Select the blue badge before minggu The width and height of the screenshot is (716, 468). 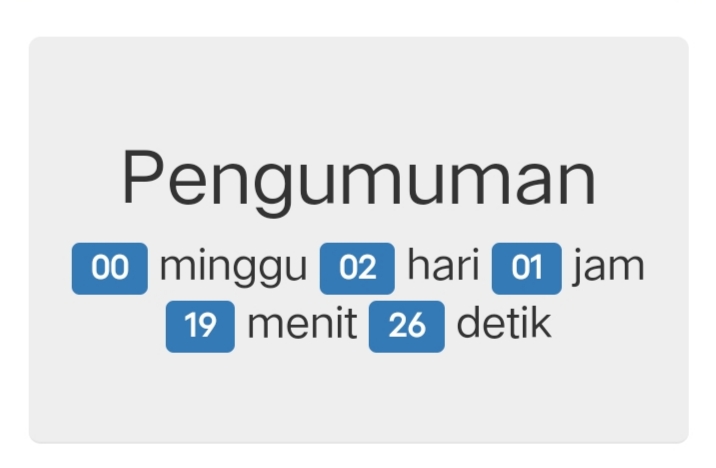[109, 268]
